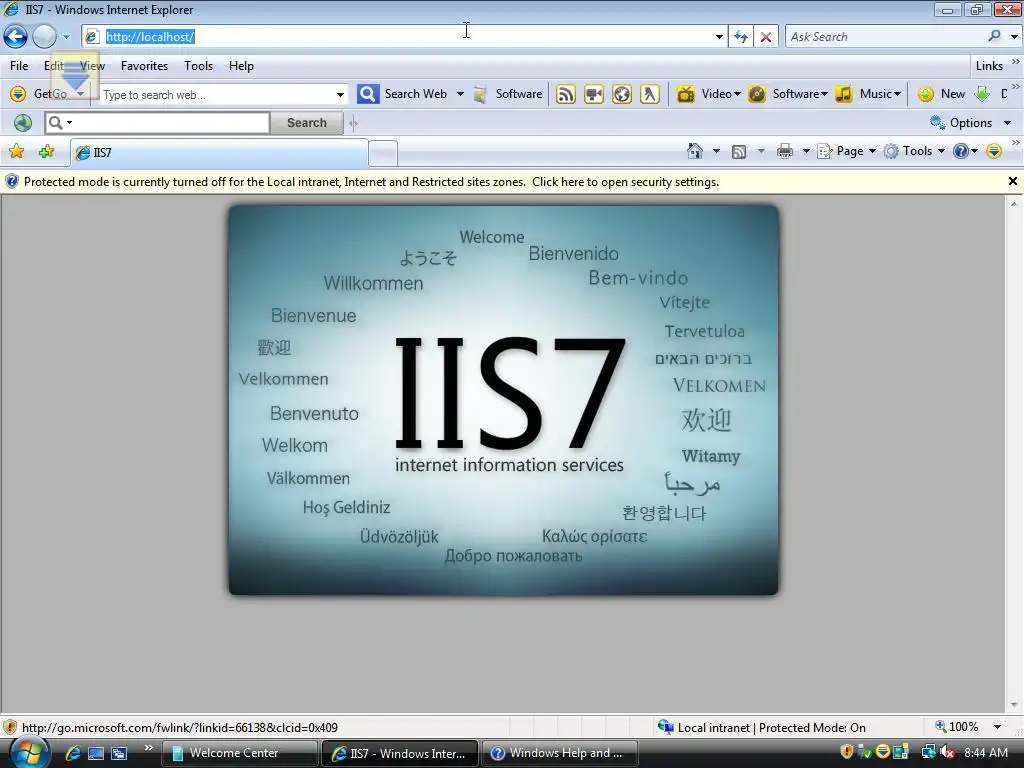Viewport: 1024px width, 768px height.
Task: Click Local intranet Protected Mode status text
Action: 771,728
